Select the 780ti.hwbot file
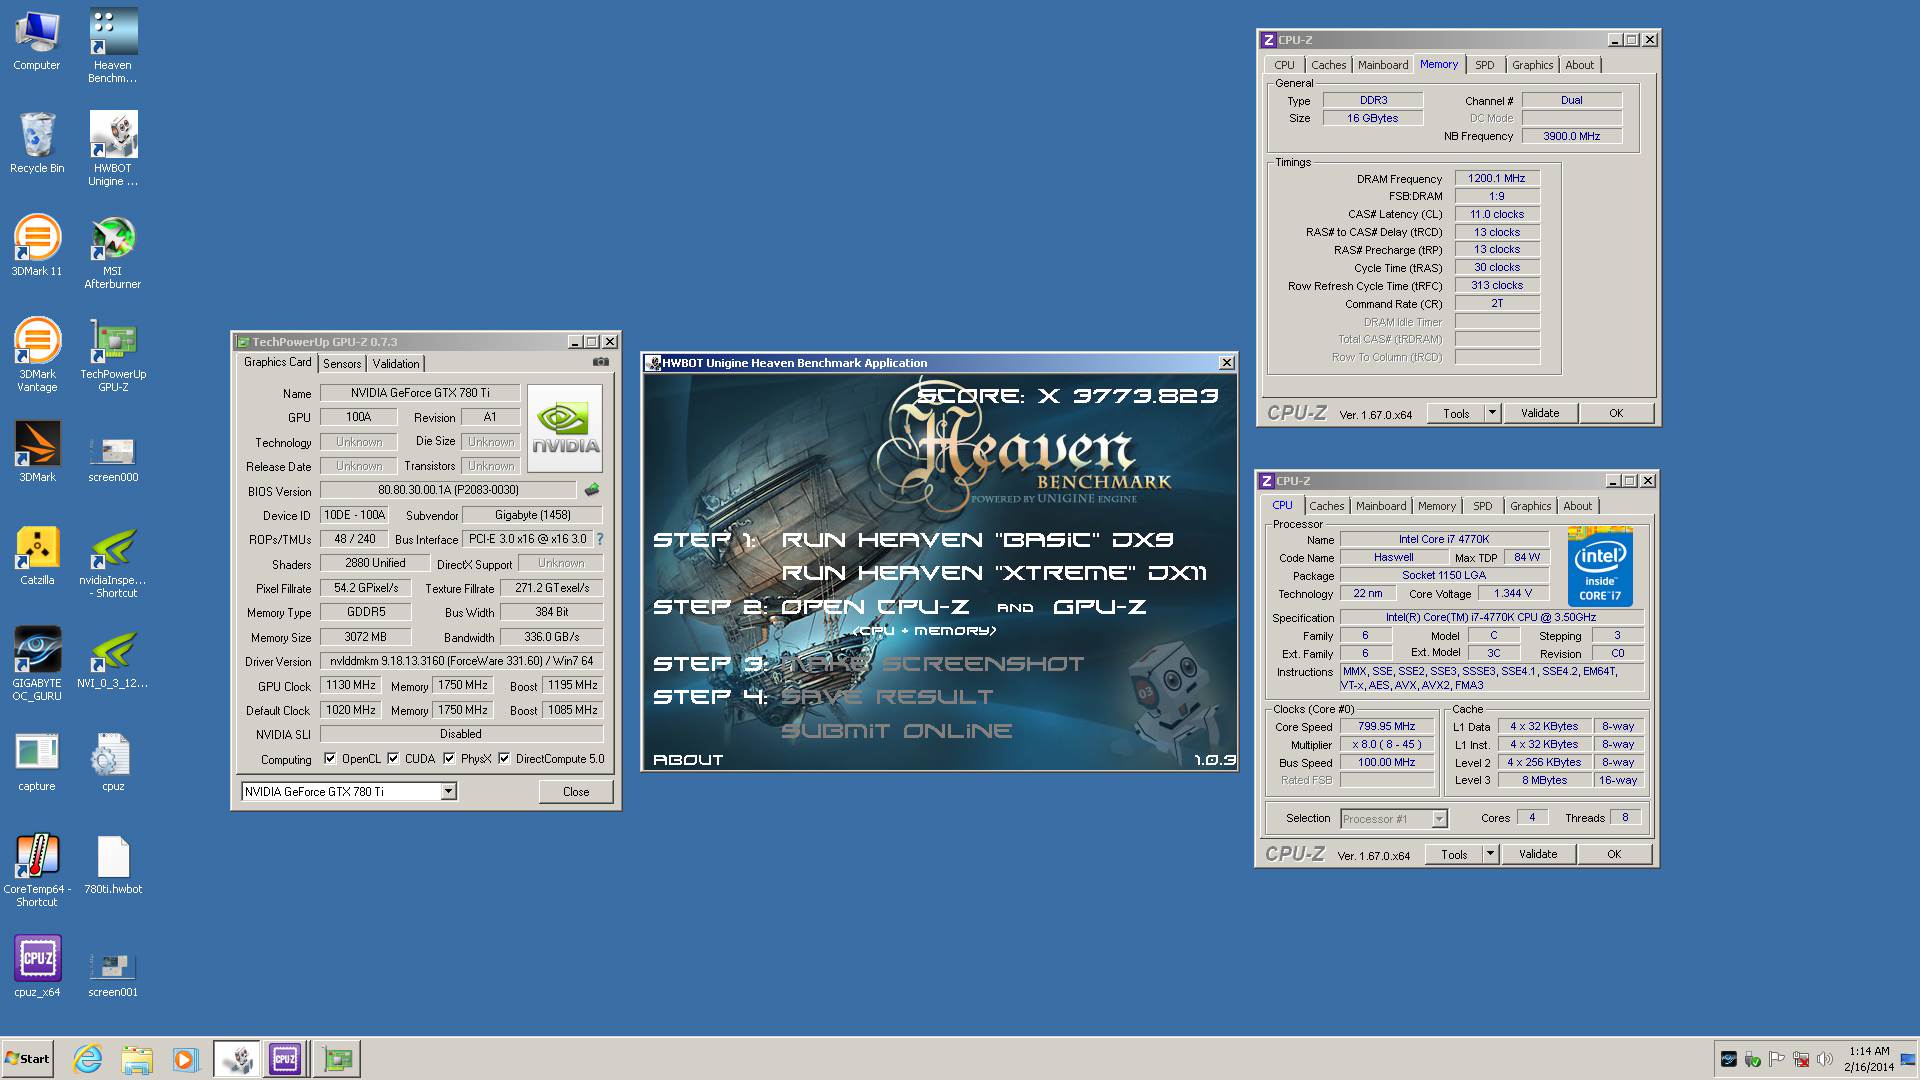The width and height of the screenshot is (1920, 1080). 113,864
